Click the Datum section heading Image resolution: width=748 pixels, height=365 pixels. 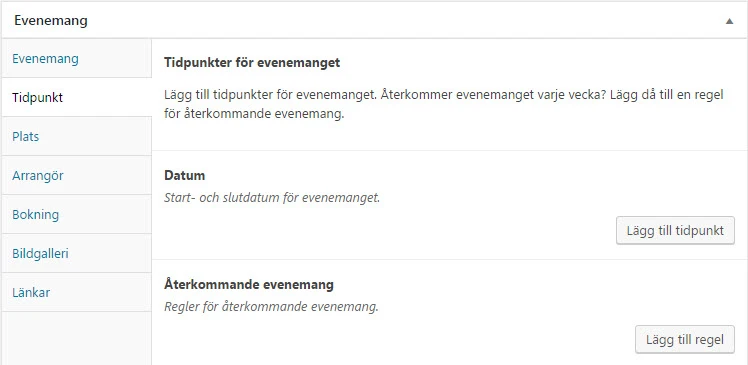184,176
